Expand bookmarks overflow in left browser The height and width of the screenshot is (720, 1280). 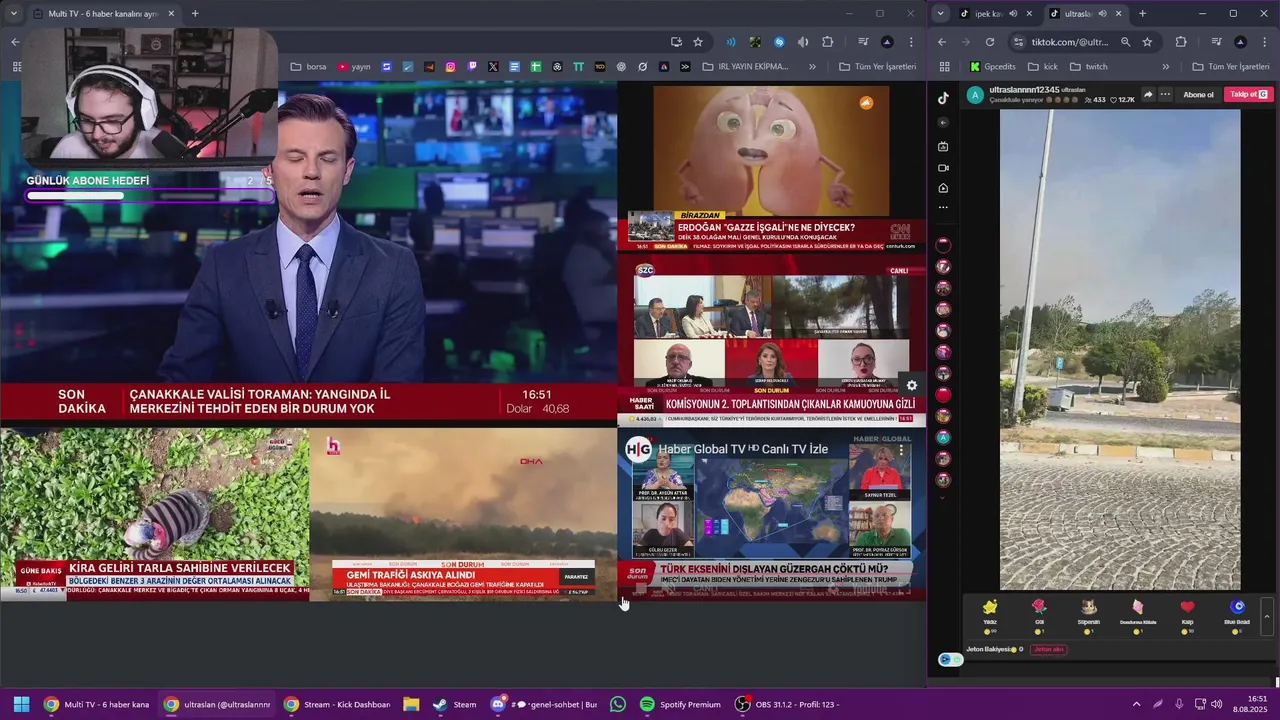coord(812,67)
